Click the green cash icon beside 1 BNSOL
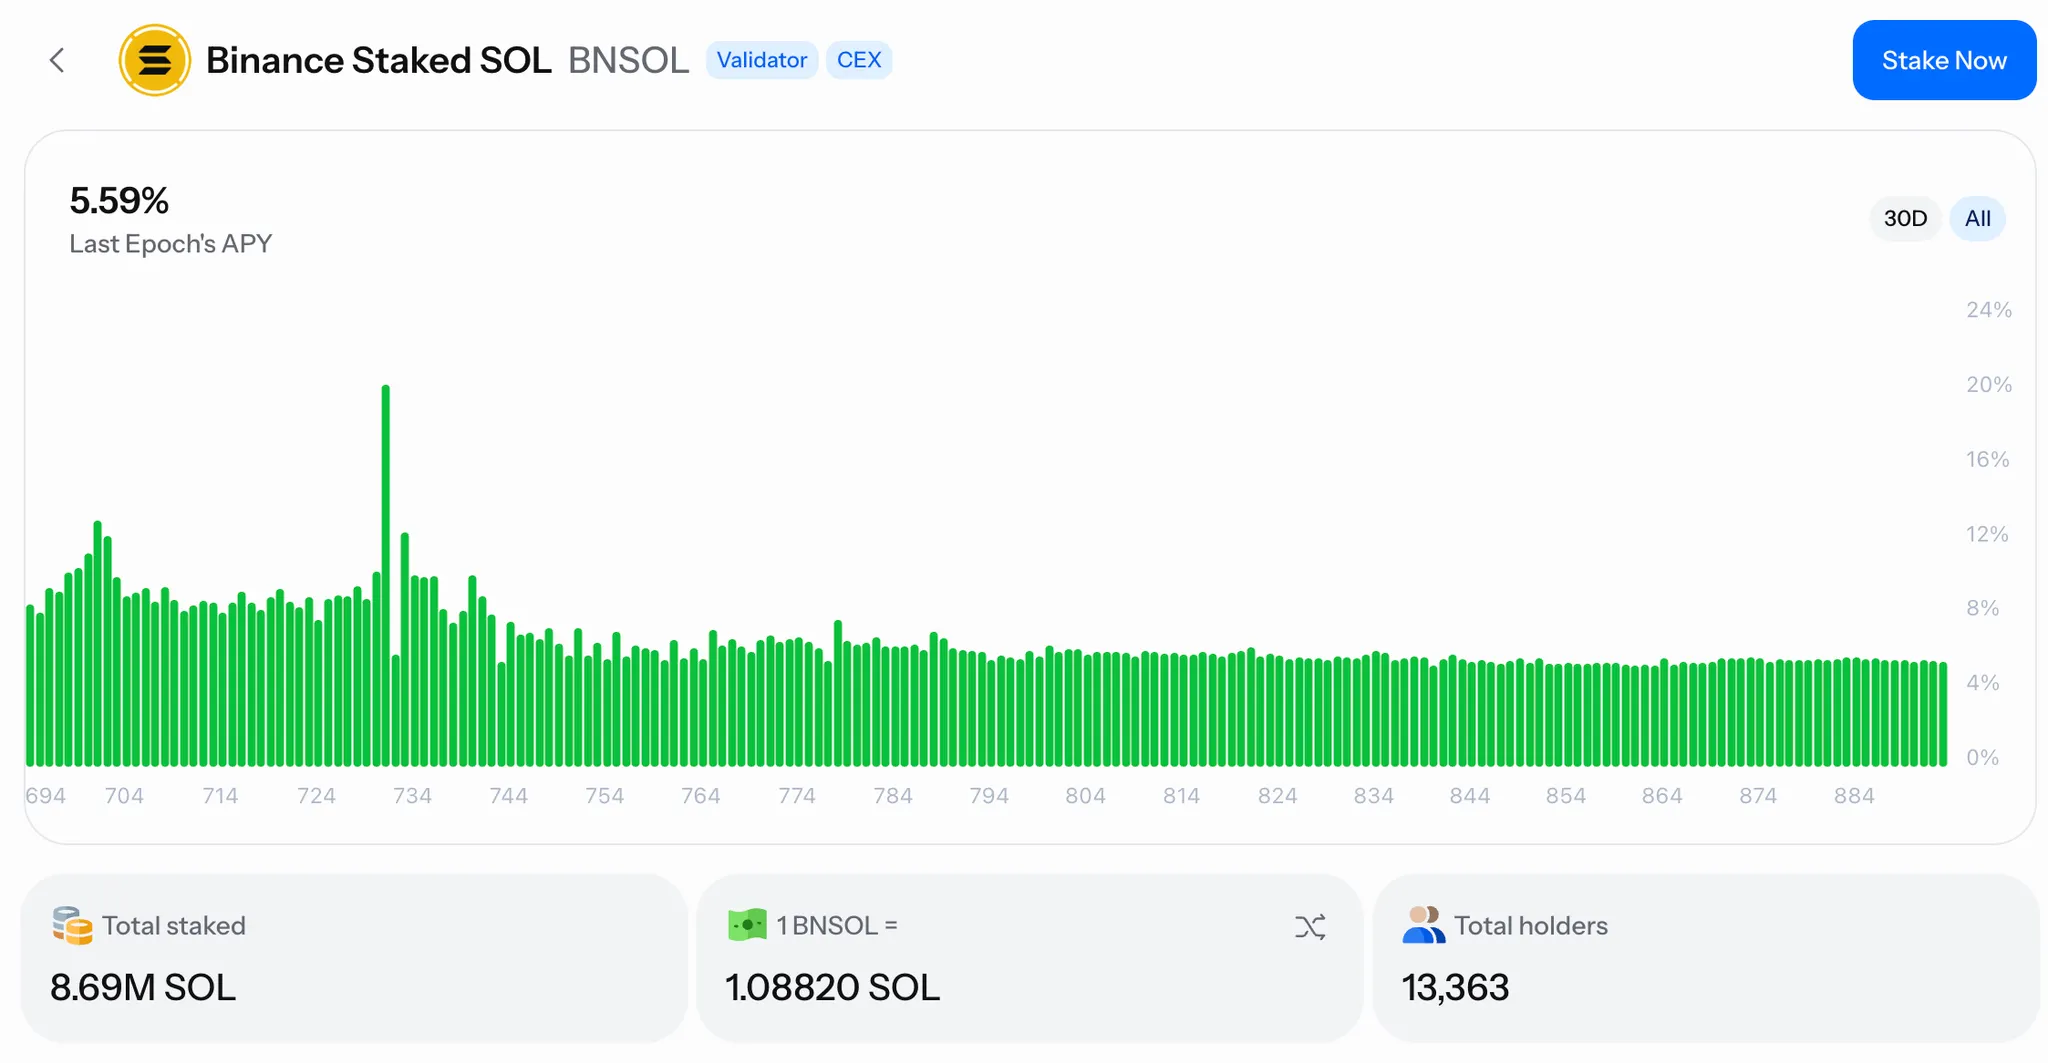The height and width of the screenshot is (1063, 2048). 747,925
